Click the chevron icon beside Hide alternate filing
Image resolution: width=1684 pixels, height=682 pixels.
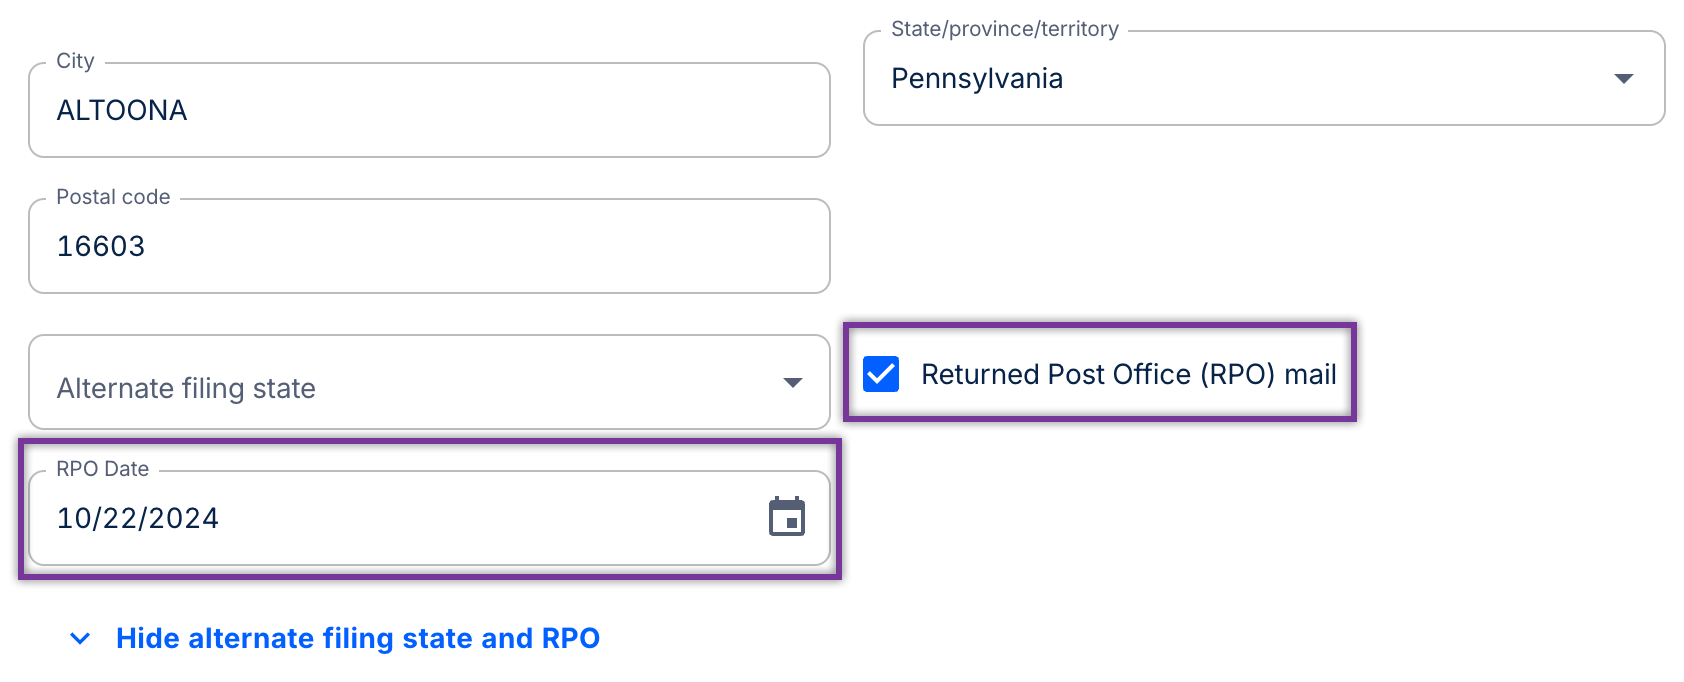click(80, 639)
